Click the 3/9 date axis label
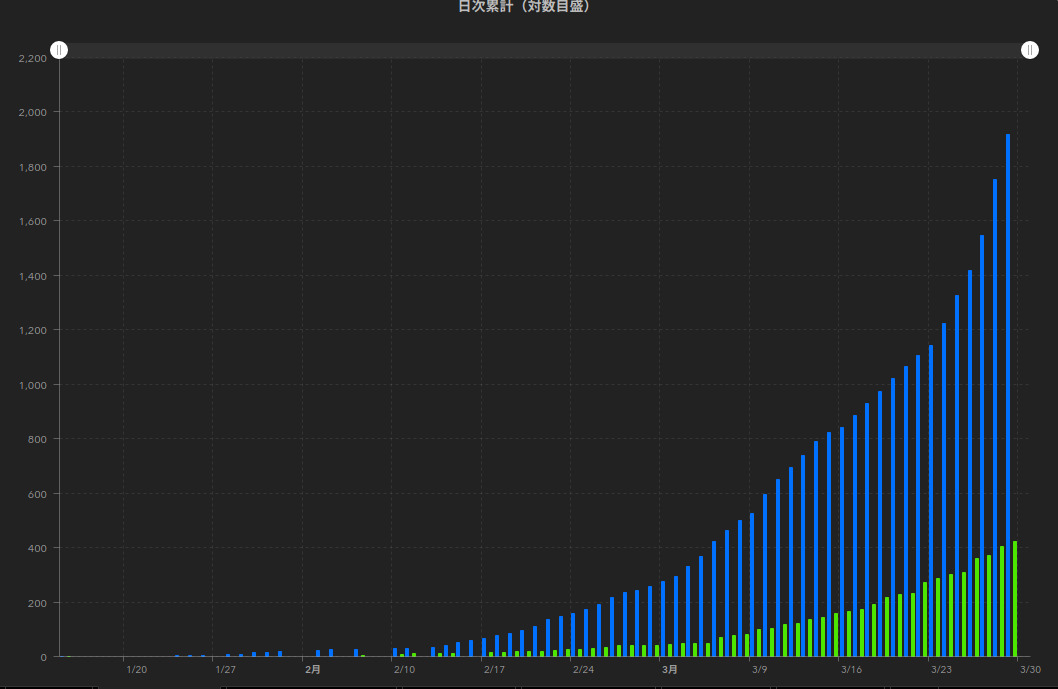The width and height of the screenshot is (1058, 689). point(760,670)
